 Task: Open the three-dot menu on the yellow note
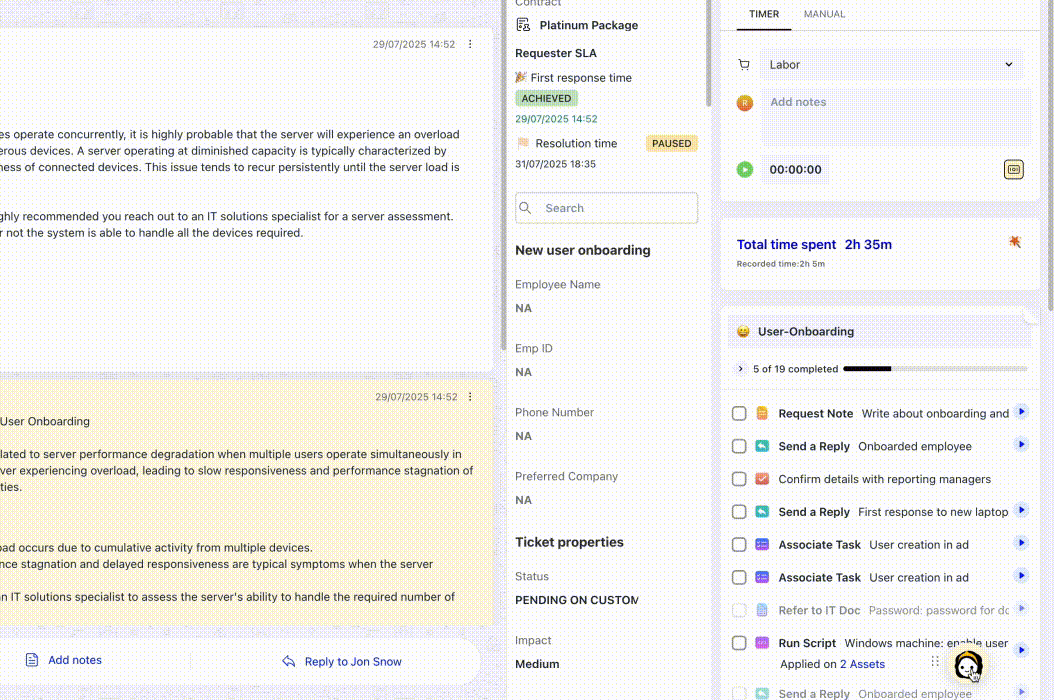pos(470,397)
